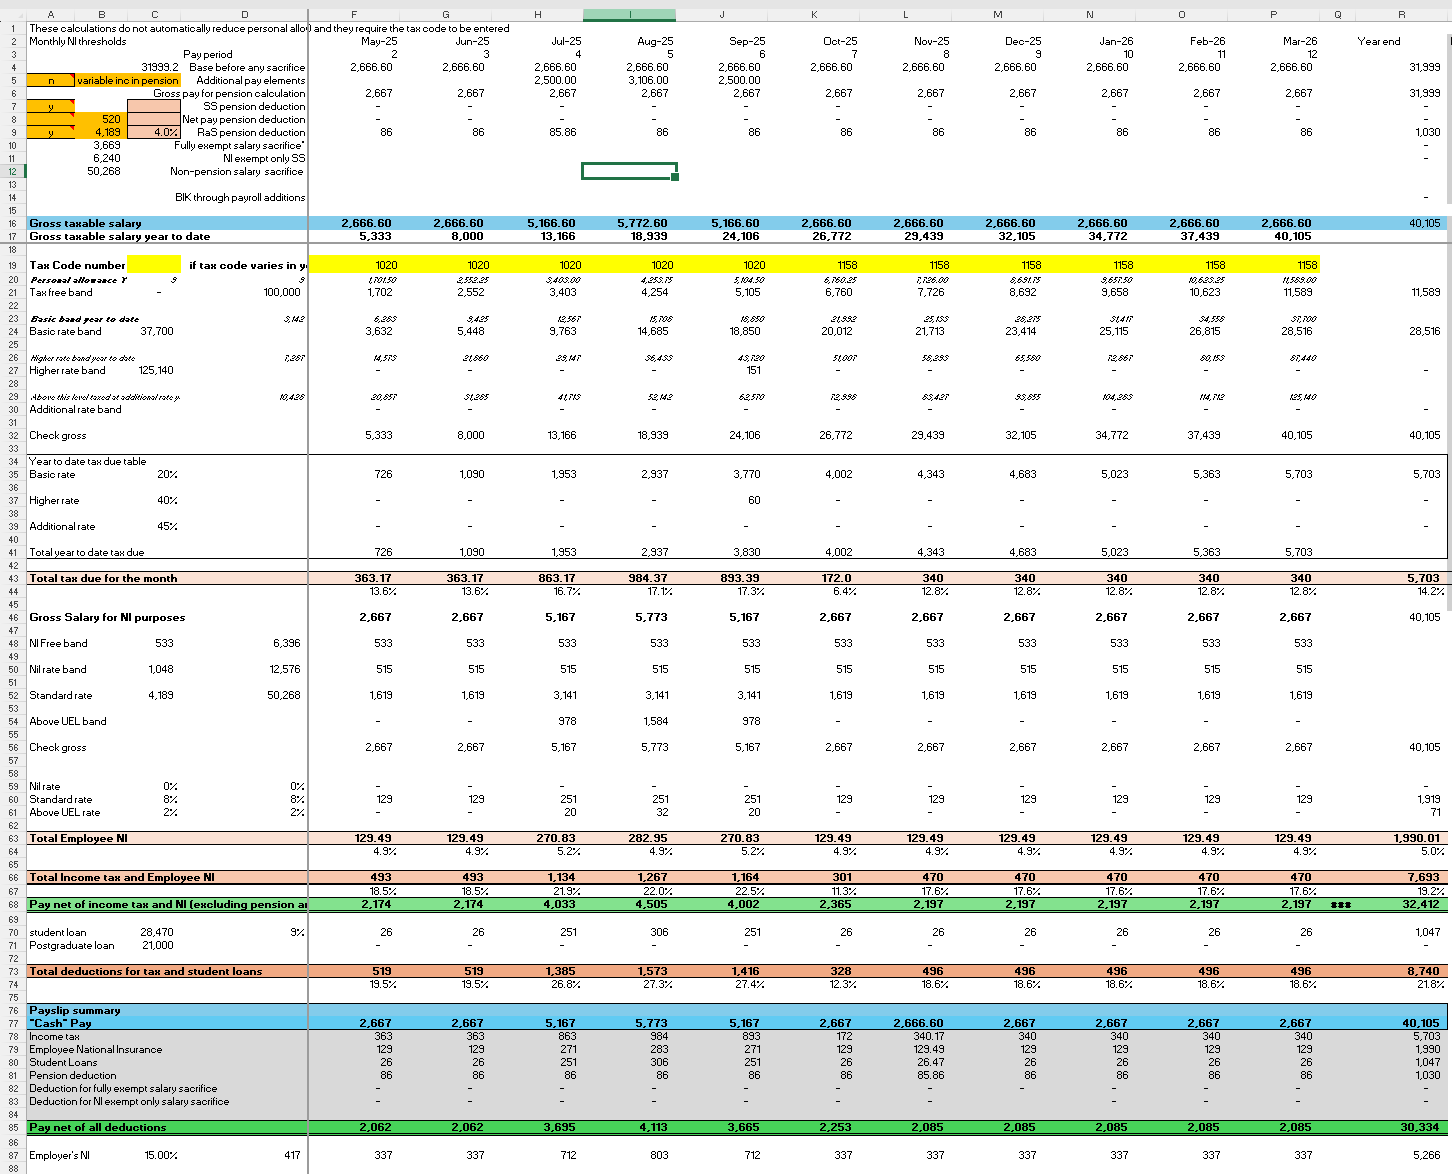This screenshot has width=1452, height=1174.
Task: Click the orange 'n' input cell
Action: coord(50,80)
